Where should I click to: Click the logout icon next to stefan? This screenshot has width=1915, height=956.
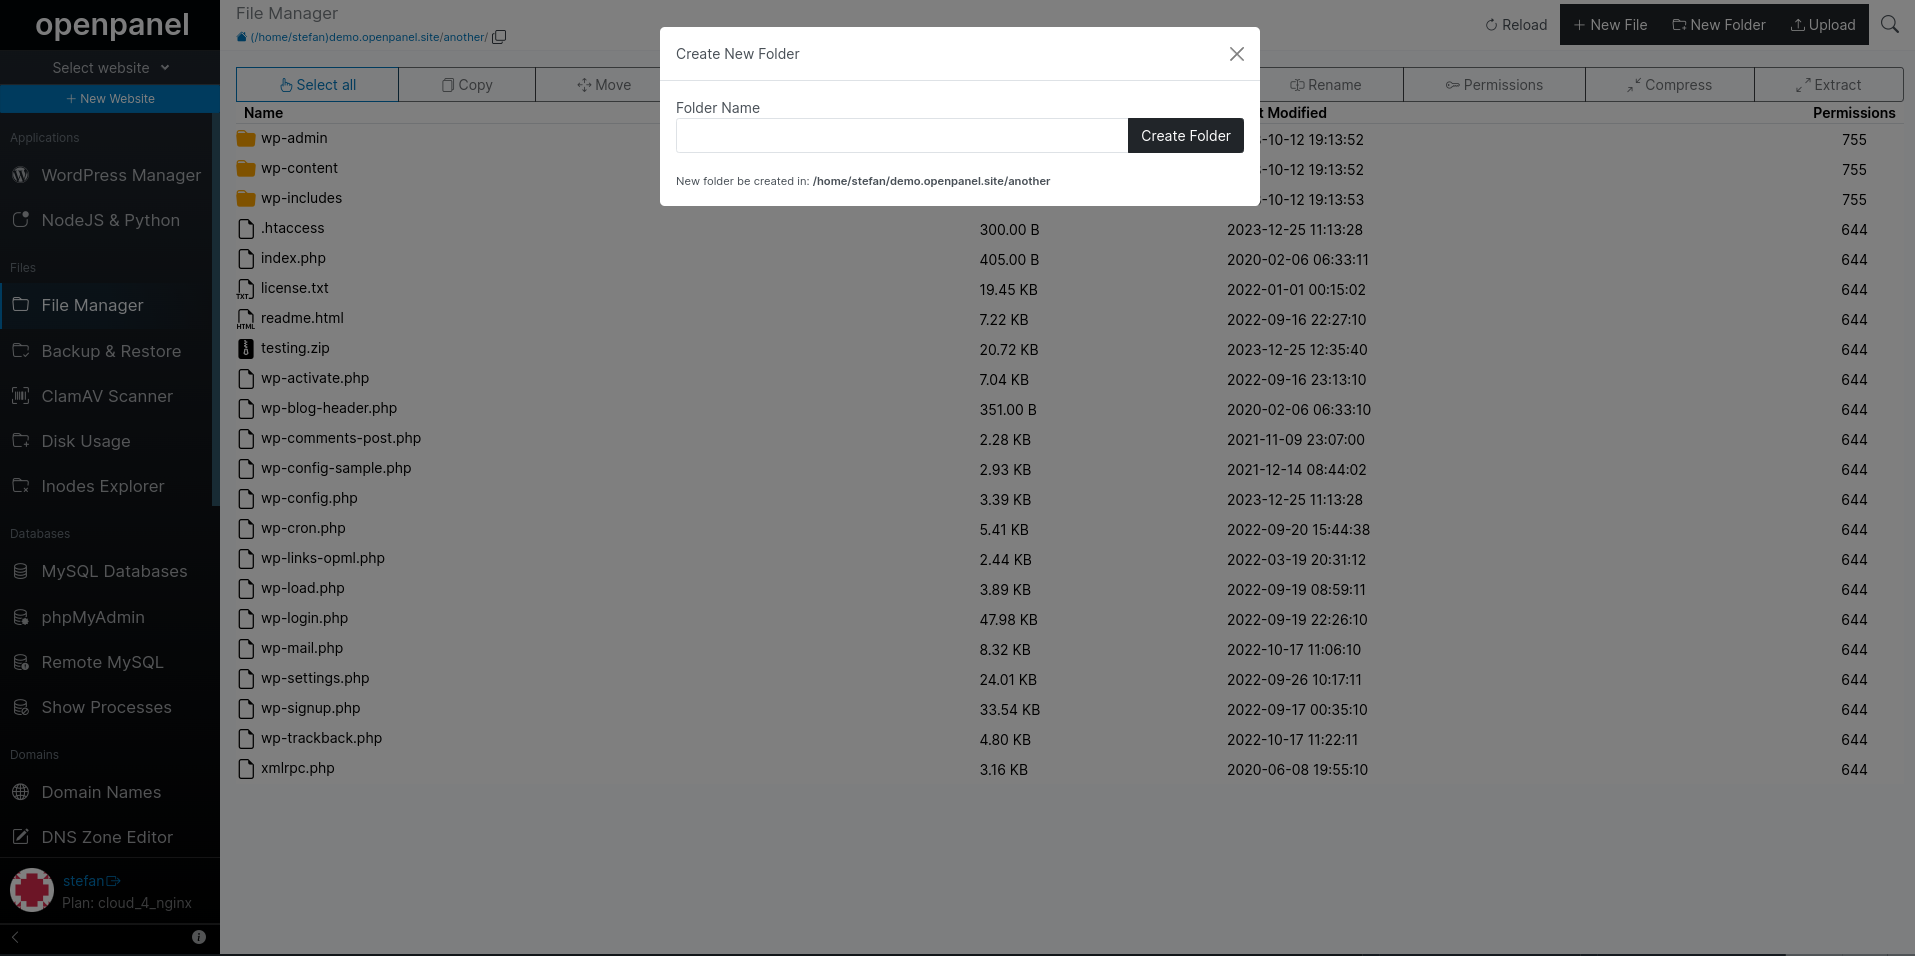113,881
